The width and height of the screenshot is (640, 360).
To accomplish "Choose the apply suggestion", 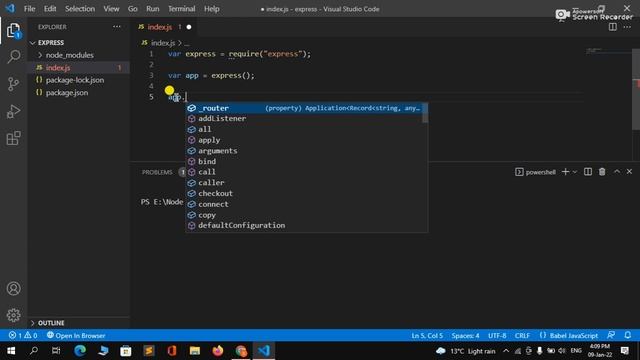I will pyautogui.click(x=304, y=140).
